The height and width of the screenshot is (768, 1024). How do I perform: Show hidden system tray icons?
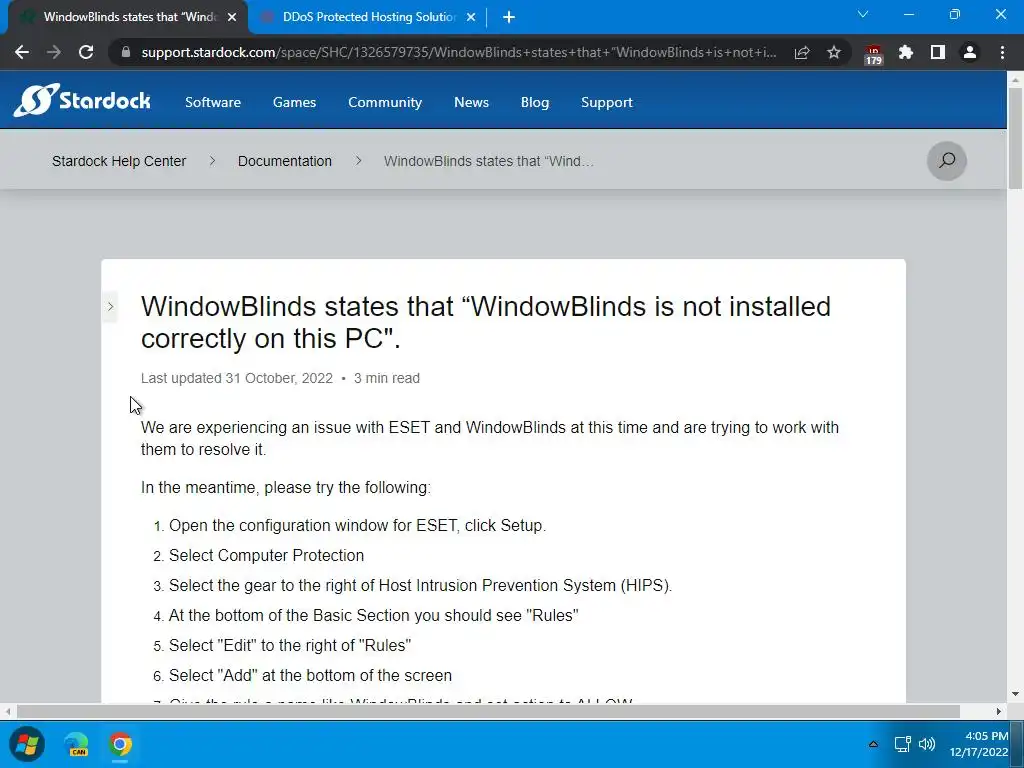[x=873, y=744]
